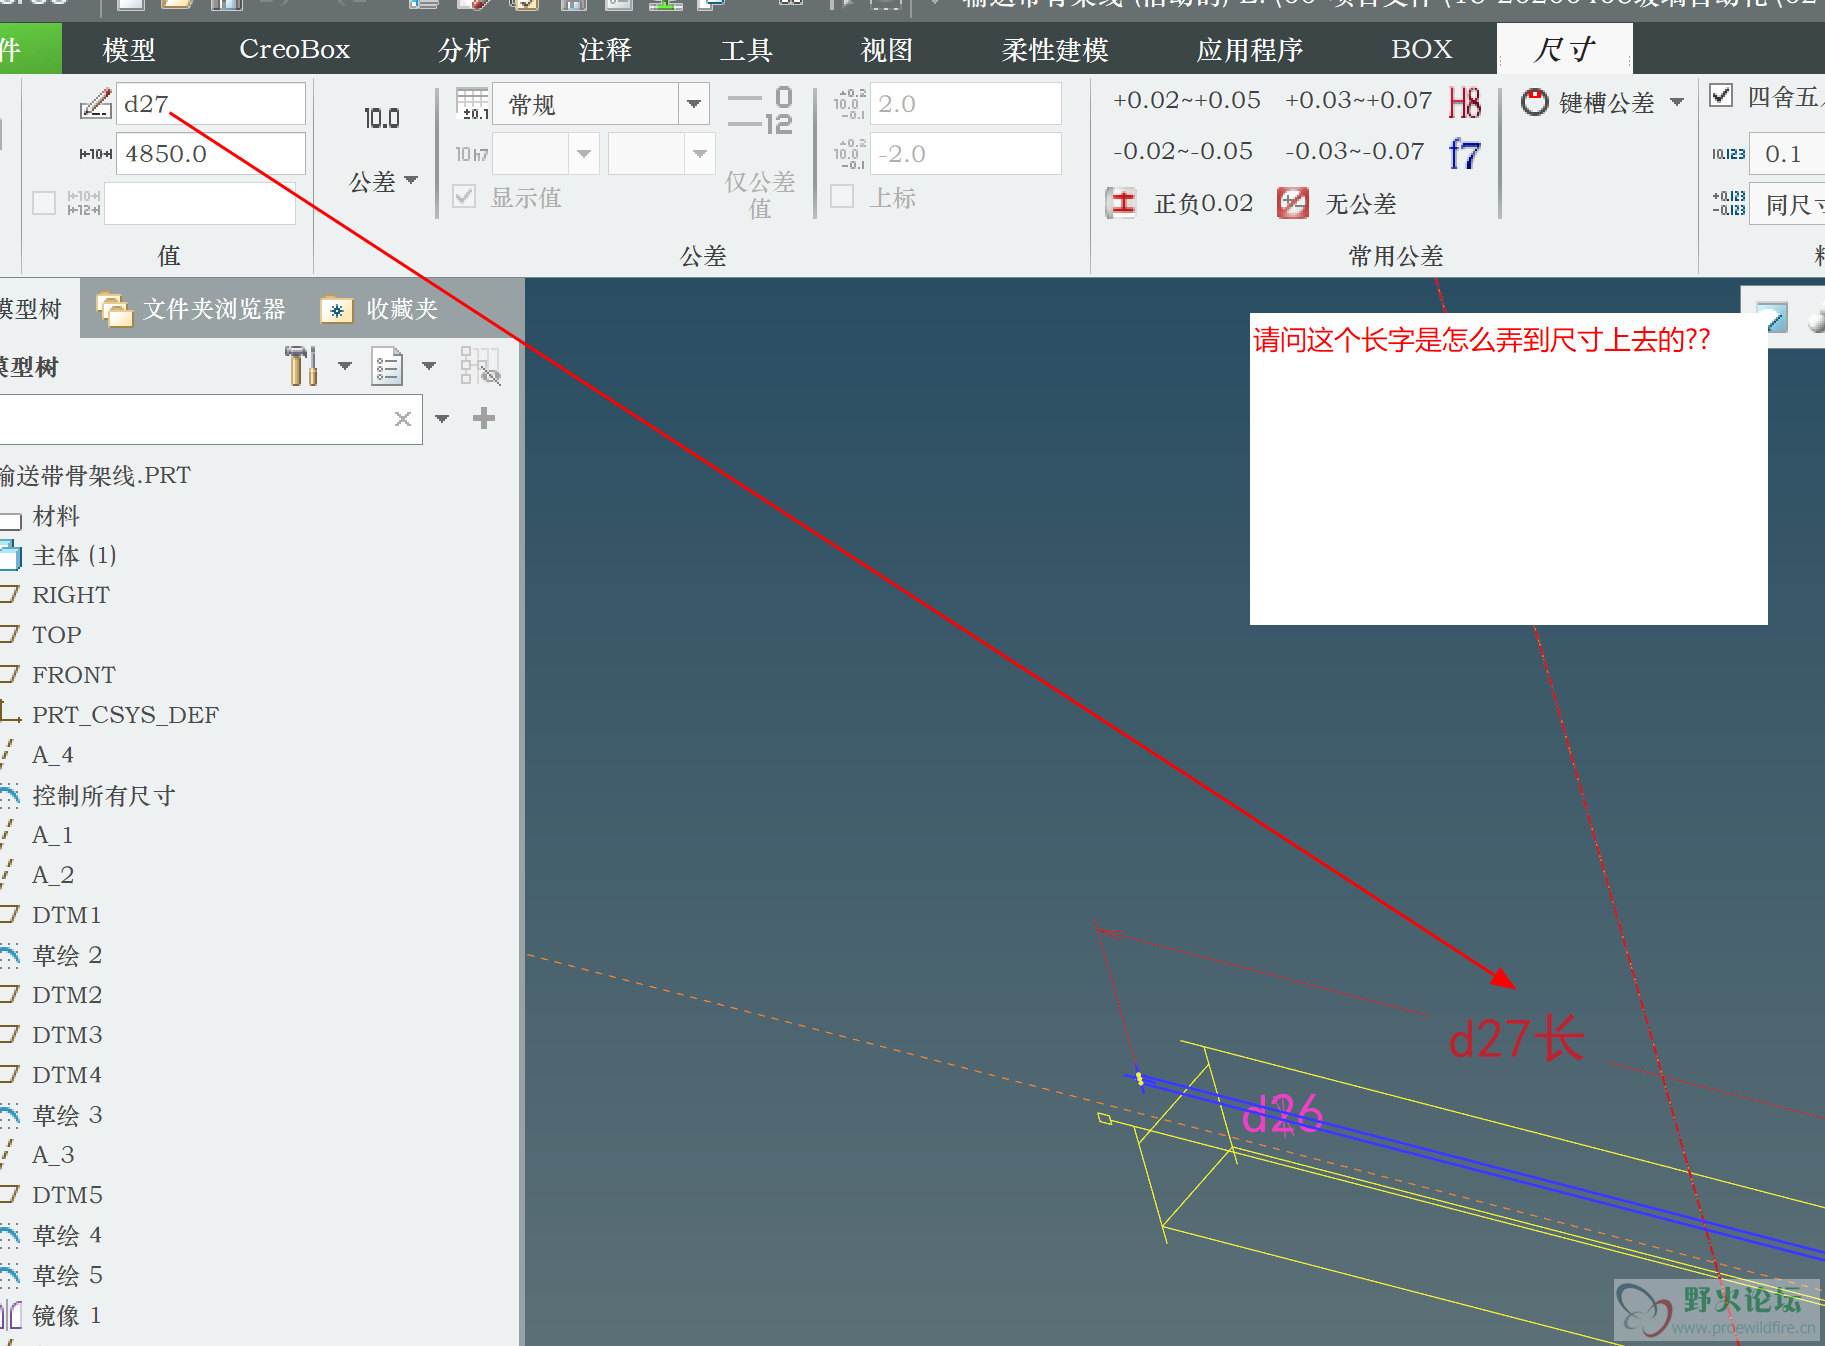1825x1346 pixels.
Task: Click the dimension name edit icon
Action: coord(96,104)
